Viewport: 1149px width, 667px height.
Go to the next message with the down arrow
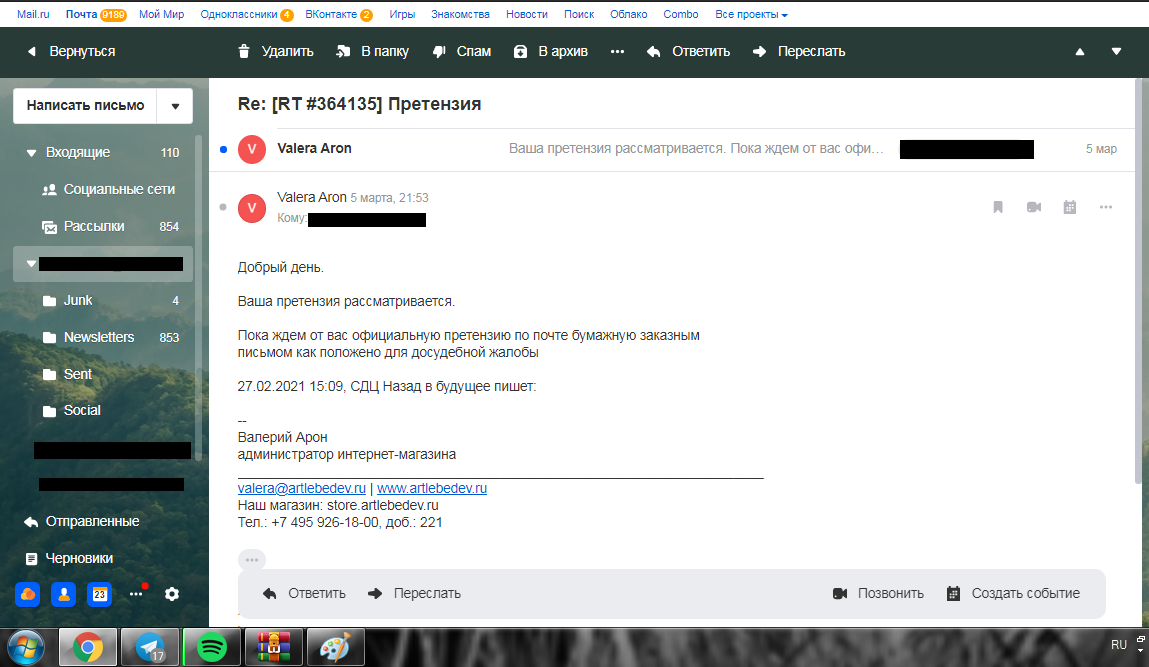point(1116,52)
